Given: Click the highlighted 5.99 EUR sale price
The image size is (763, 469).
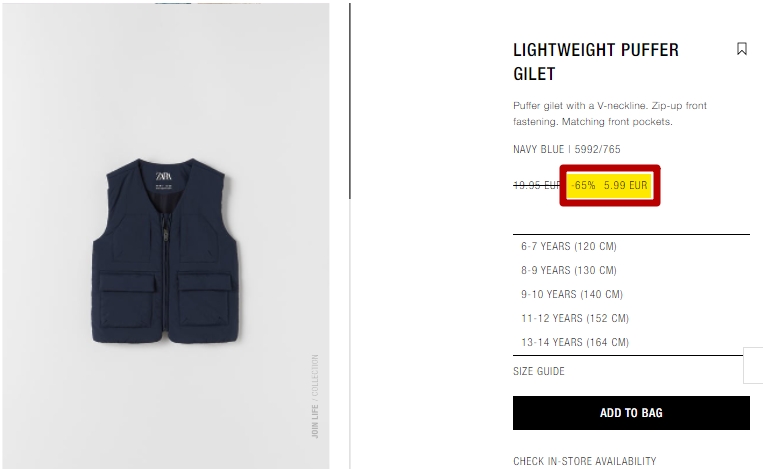Looking at the screenshot, I should tap(626, 185).
